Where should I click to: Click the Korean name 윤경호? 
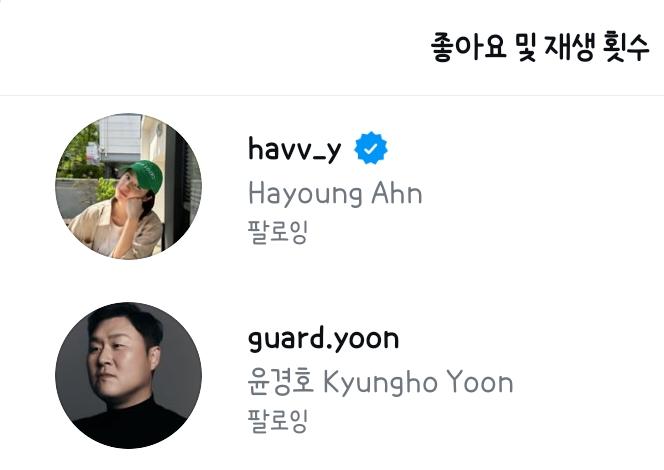(x=280, y=382)
